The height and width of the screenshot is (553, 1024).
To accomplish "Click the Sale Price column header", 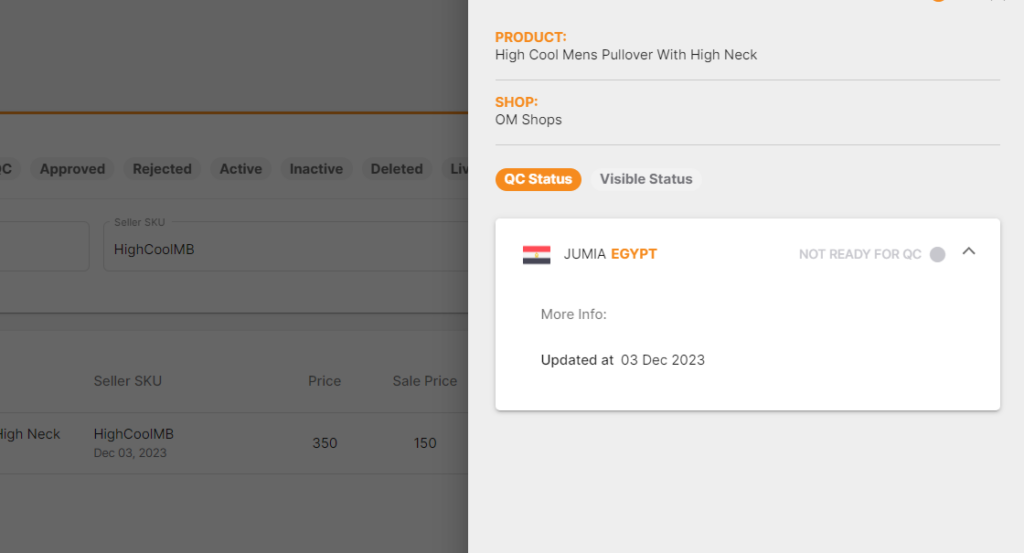I will 424,381.
